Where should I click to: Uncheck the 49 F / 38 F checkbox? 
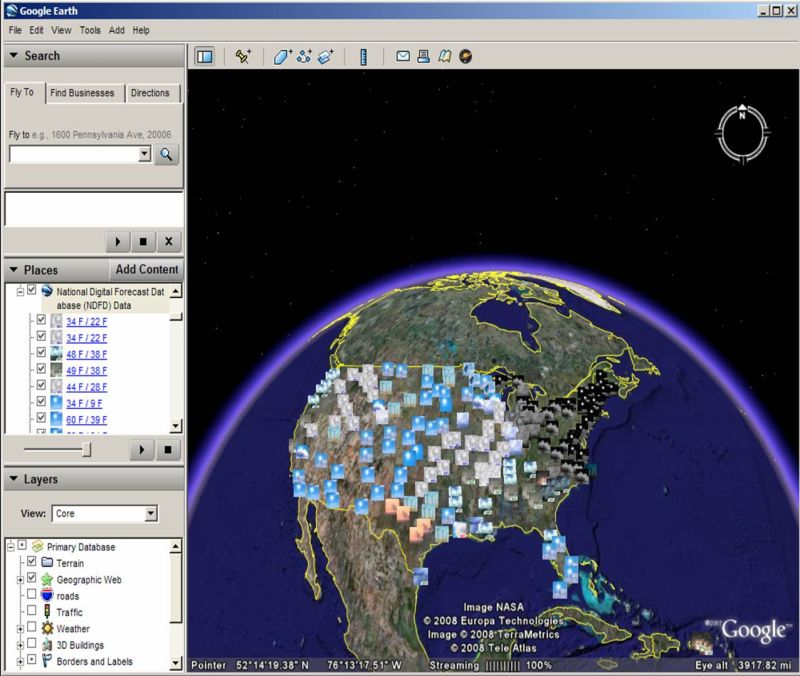click(41, 369)
